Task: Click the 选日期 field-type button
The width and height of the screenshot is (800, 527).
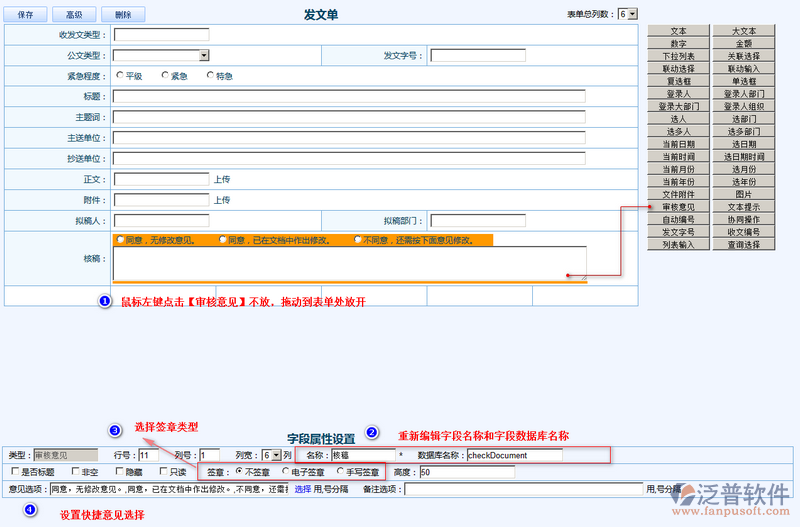Action: click(744, 144)
